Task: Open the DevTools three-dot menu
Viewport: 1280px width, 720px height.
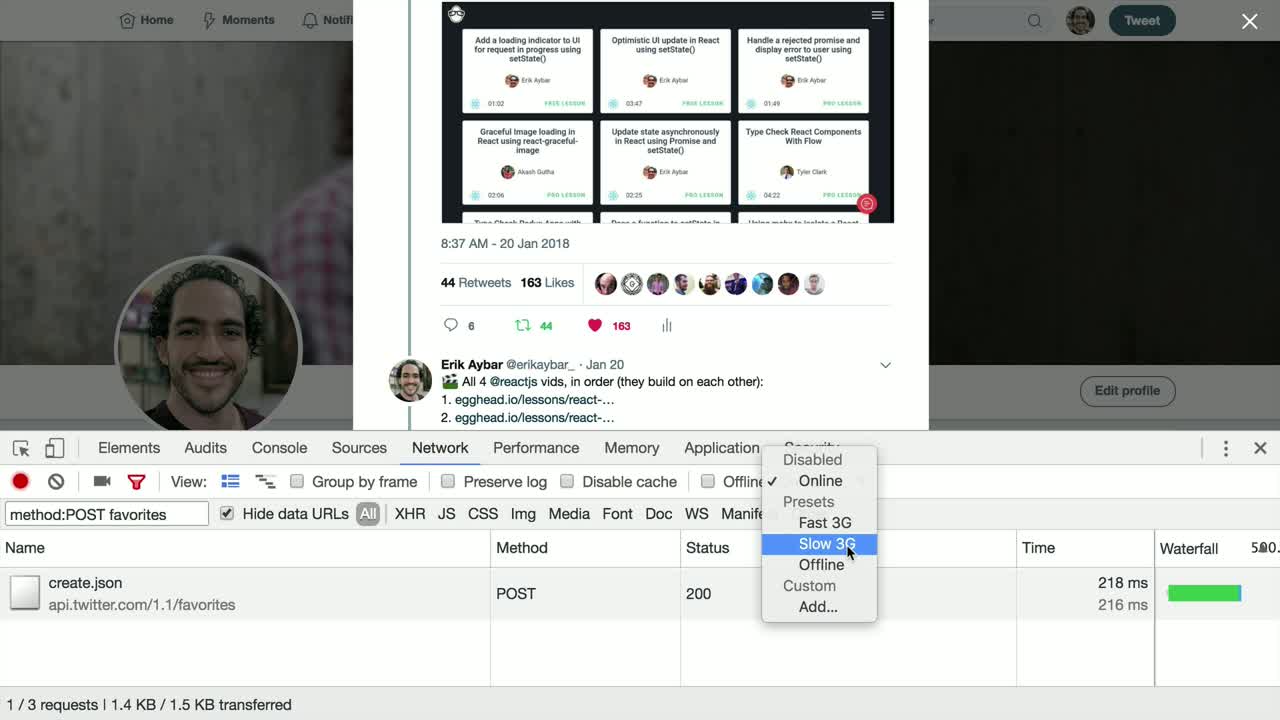Action: click(x=1225, y=448)
